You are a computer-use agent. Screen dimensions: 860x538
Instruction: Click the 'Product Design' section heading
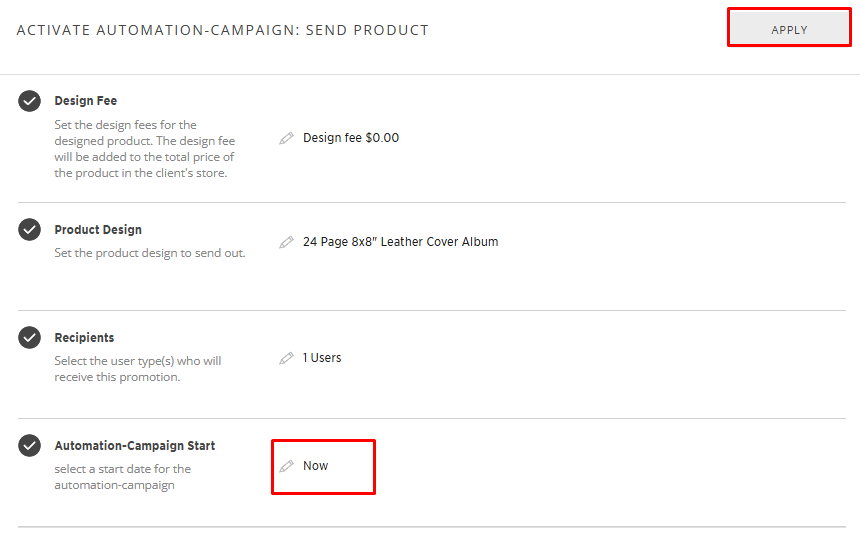(x=98, y=230)
